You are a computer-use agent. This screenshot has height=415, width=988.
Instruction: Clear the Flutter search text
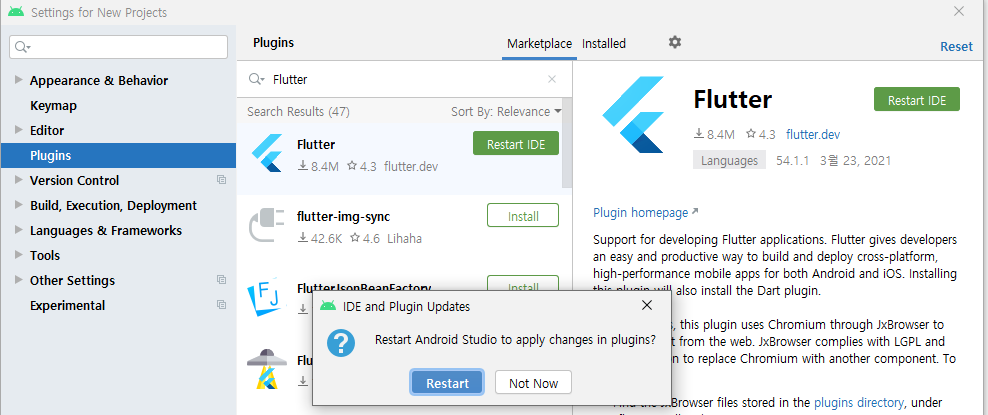point(552,79)
